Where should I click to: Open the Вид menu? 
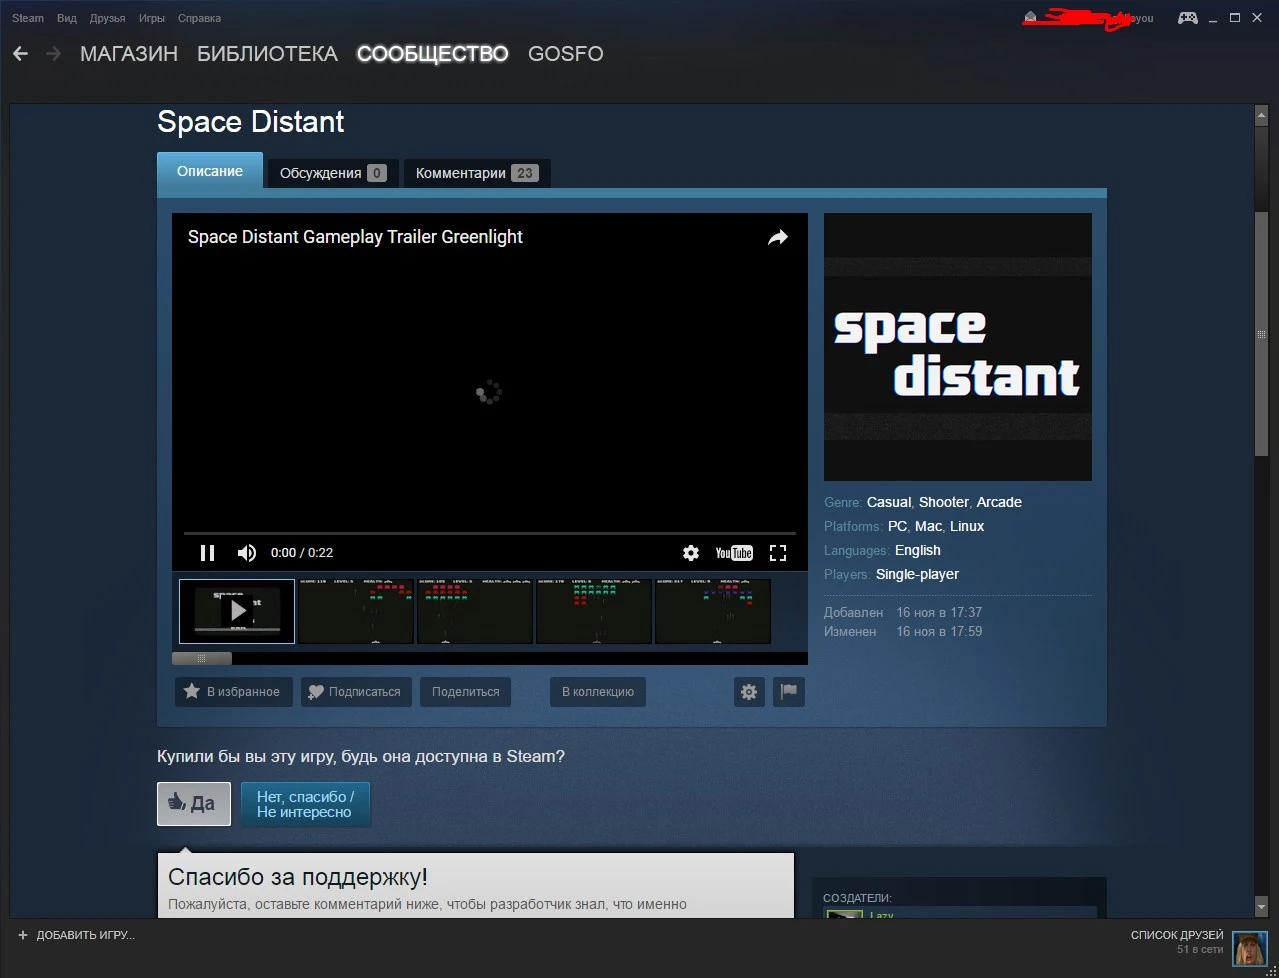pyautogui.click(x=67, y=18)
